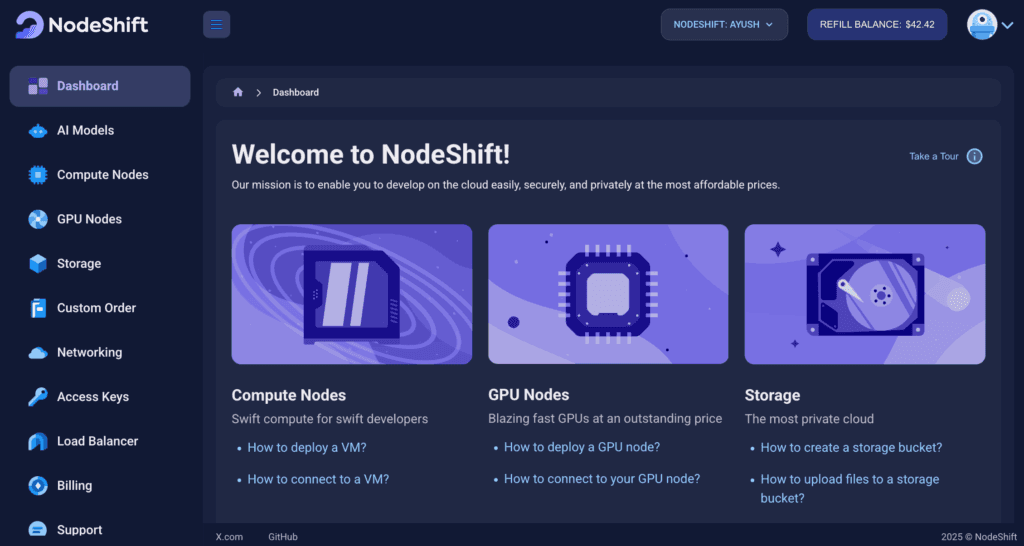
Task: Click the breadcrumb home icon
Action: (x=238, y=92)
